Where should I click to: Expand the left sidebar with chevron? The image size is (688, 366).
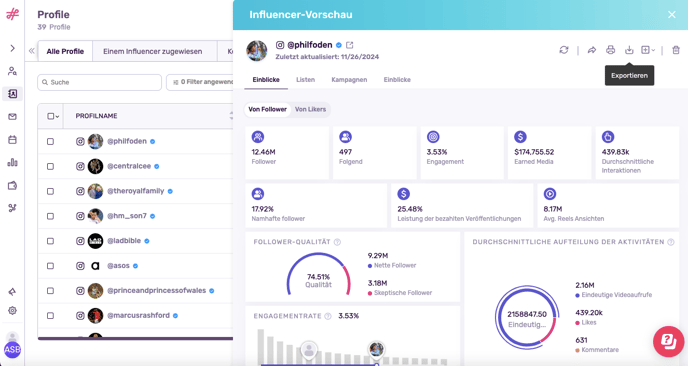point(12,48)
